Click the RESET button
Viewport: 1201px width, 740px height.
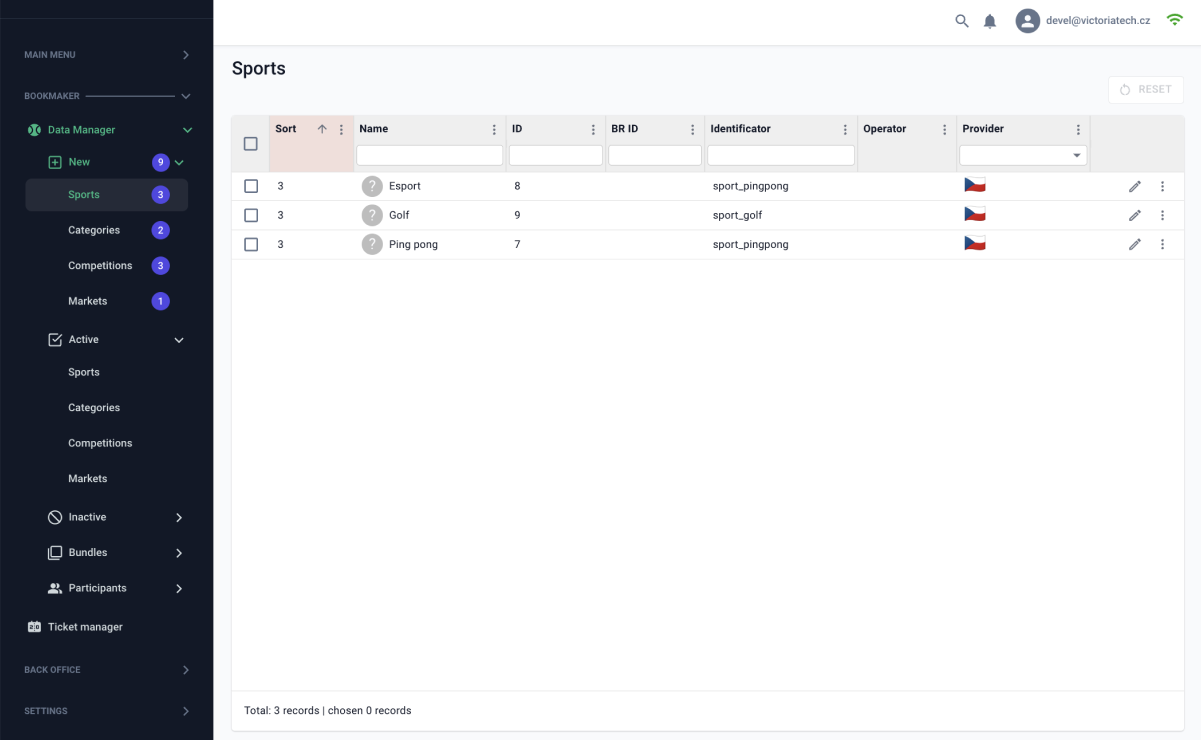click(x=1145, y=90)
